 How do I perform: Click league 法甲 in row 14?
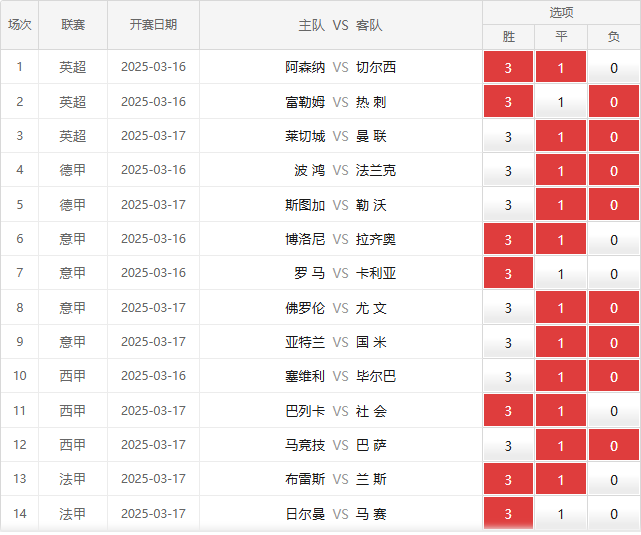click(73, 514)
